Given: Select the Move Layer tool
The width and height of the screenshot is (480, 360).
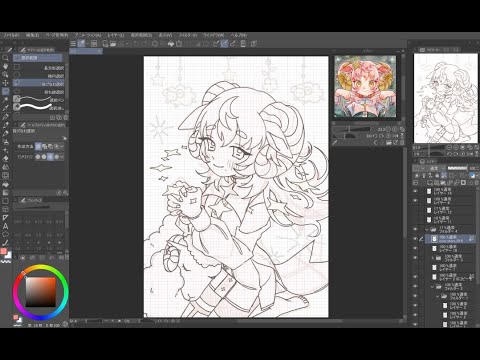Looking at the screenshot, I should coord(5,83).
